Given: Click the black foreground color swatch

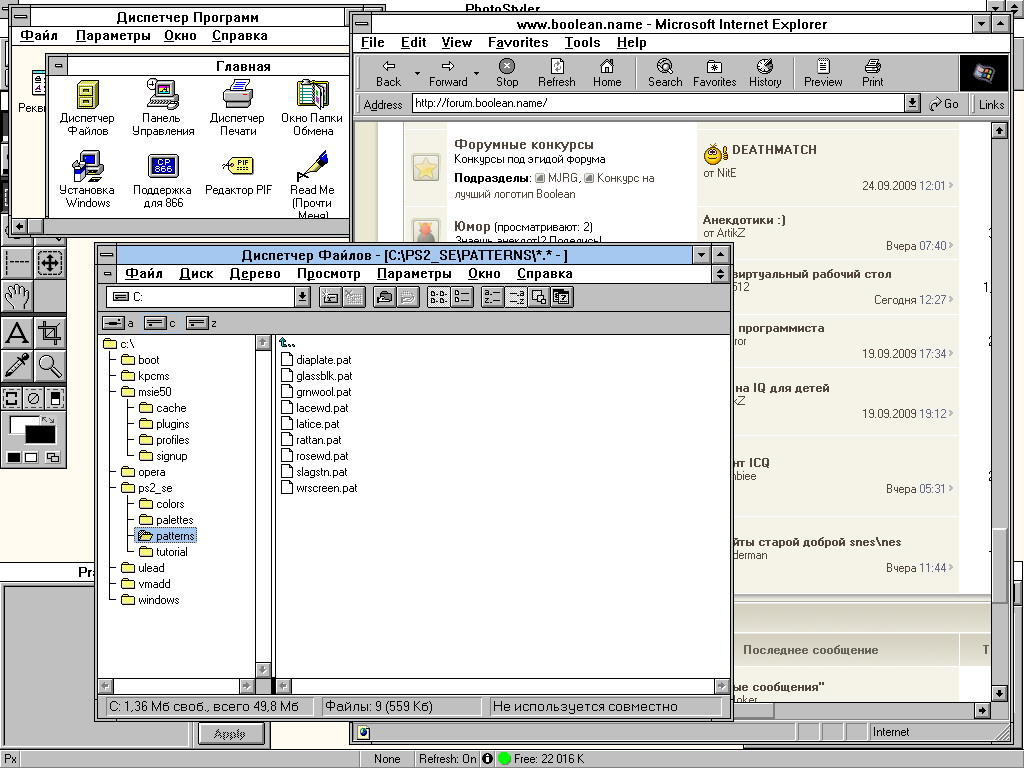Looking at the screenshot, I should point(40,435).
